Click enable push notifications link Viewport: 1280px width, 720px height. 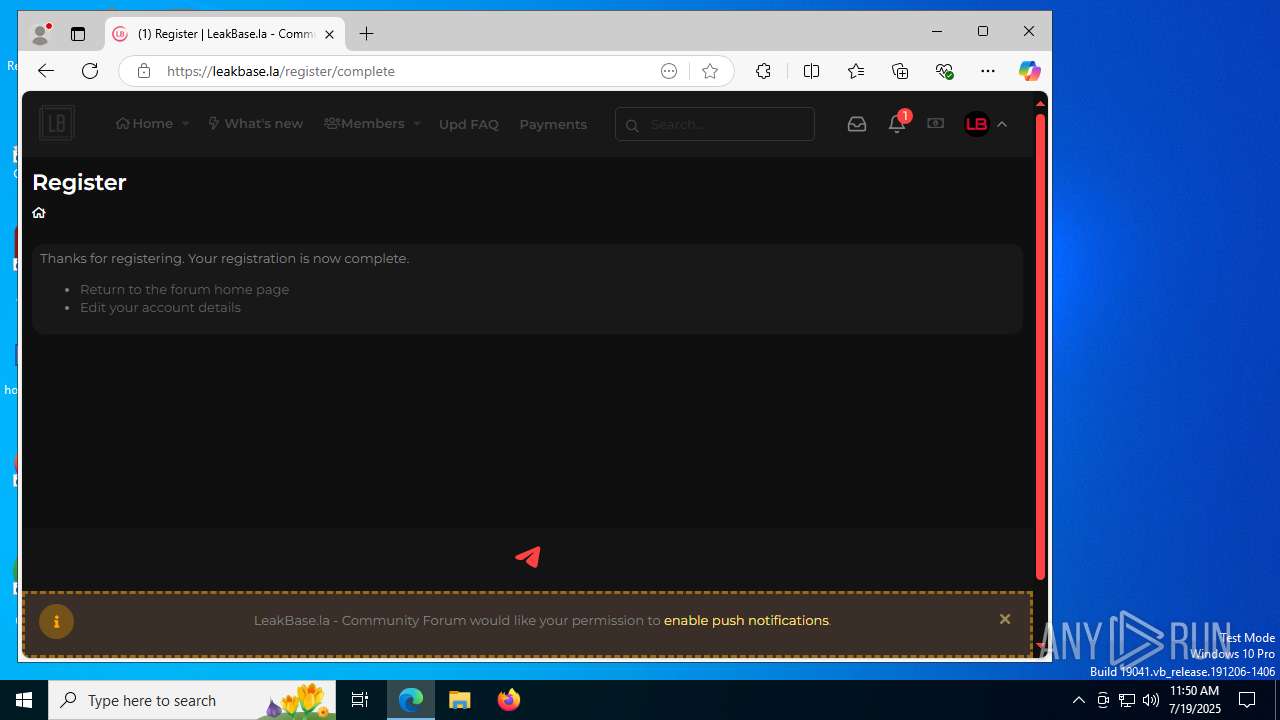tap(746, 620)
